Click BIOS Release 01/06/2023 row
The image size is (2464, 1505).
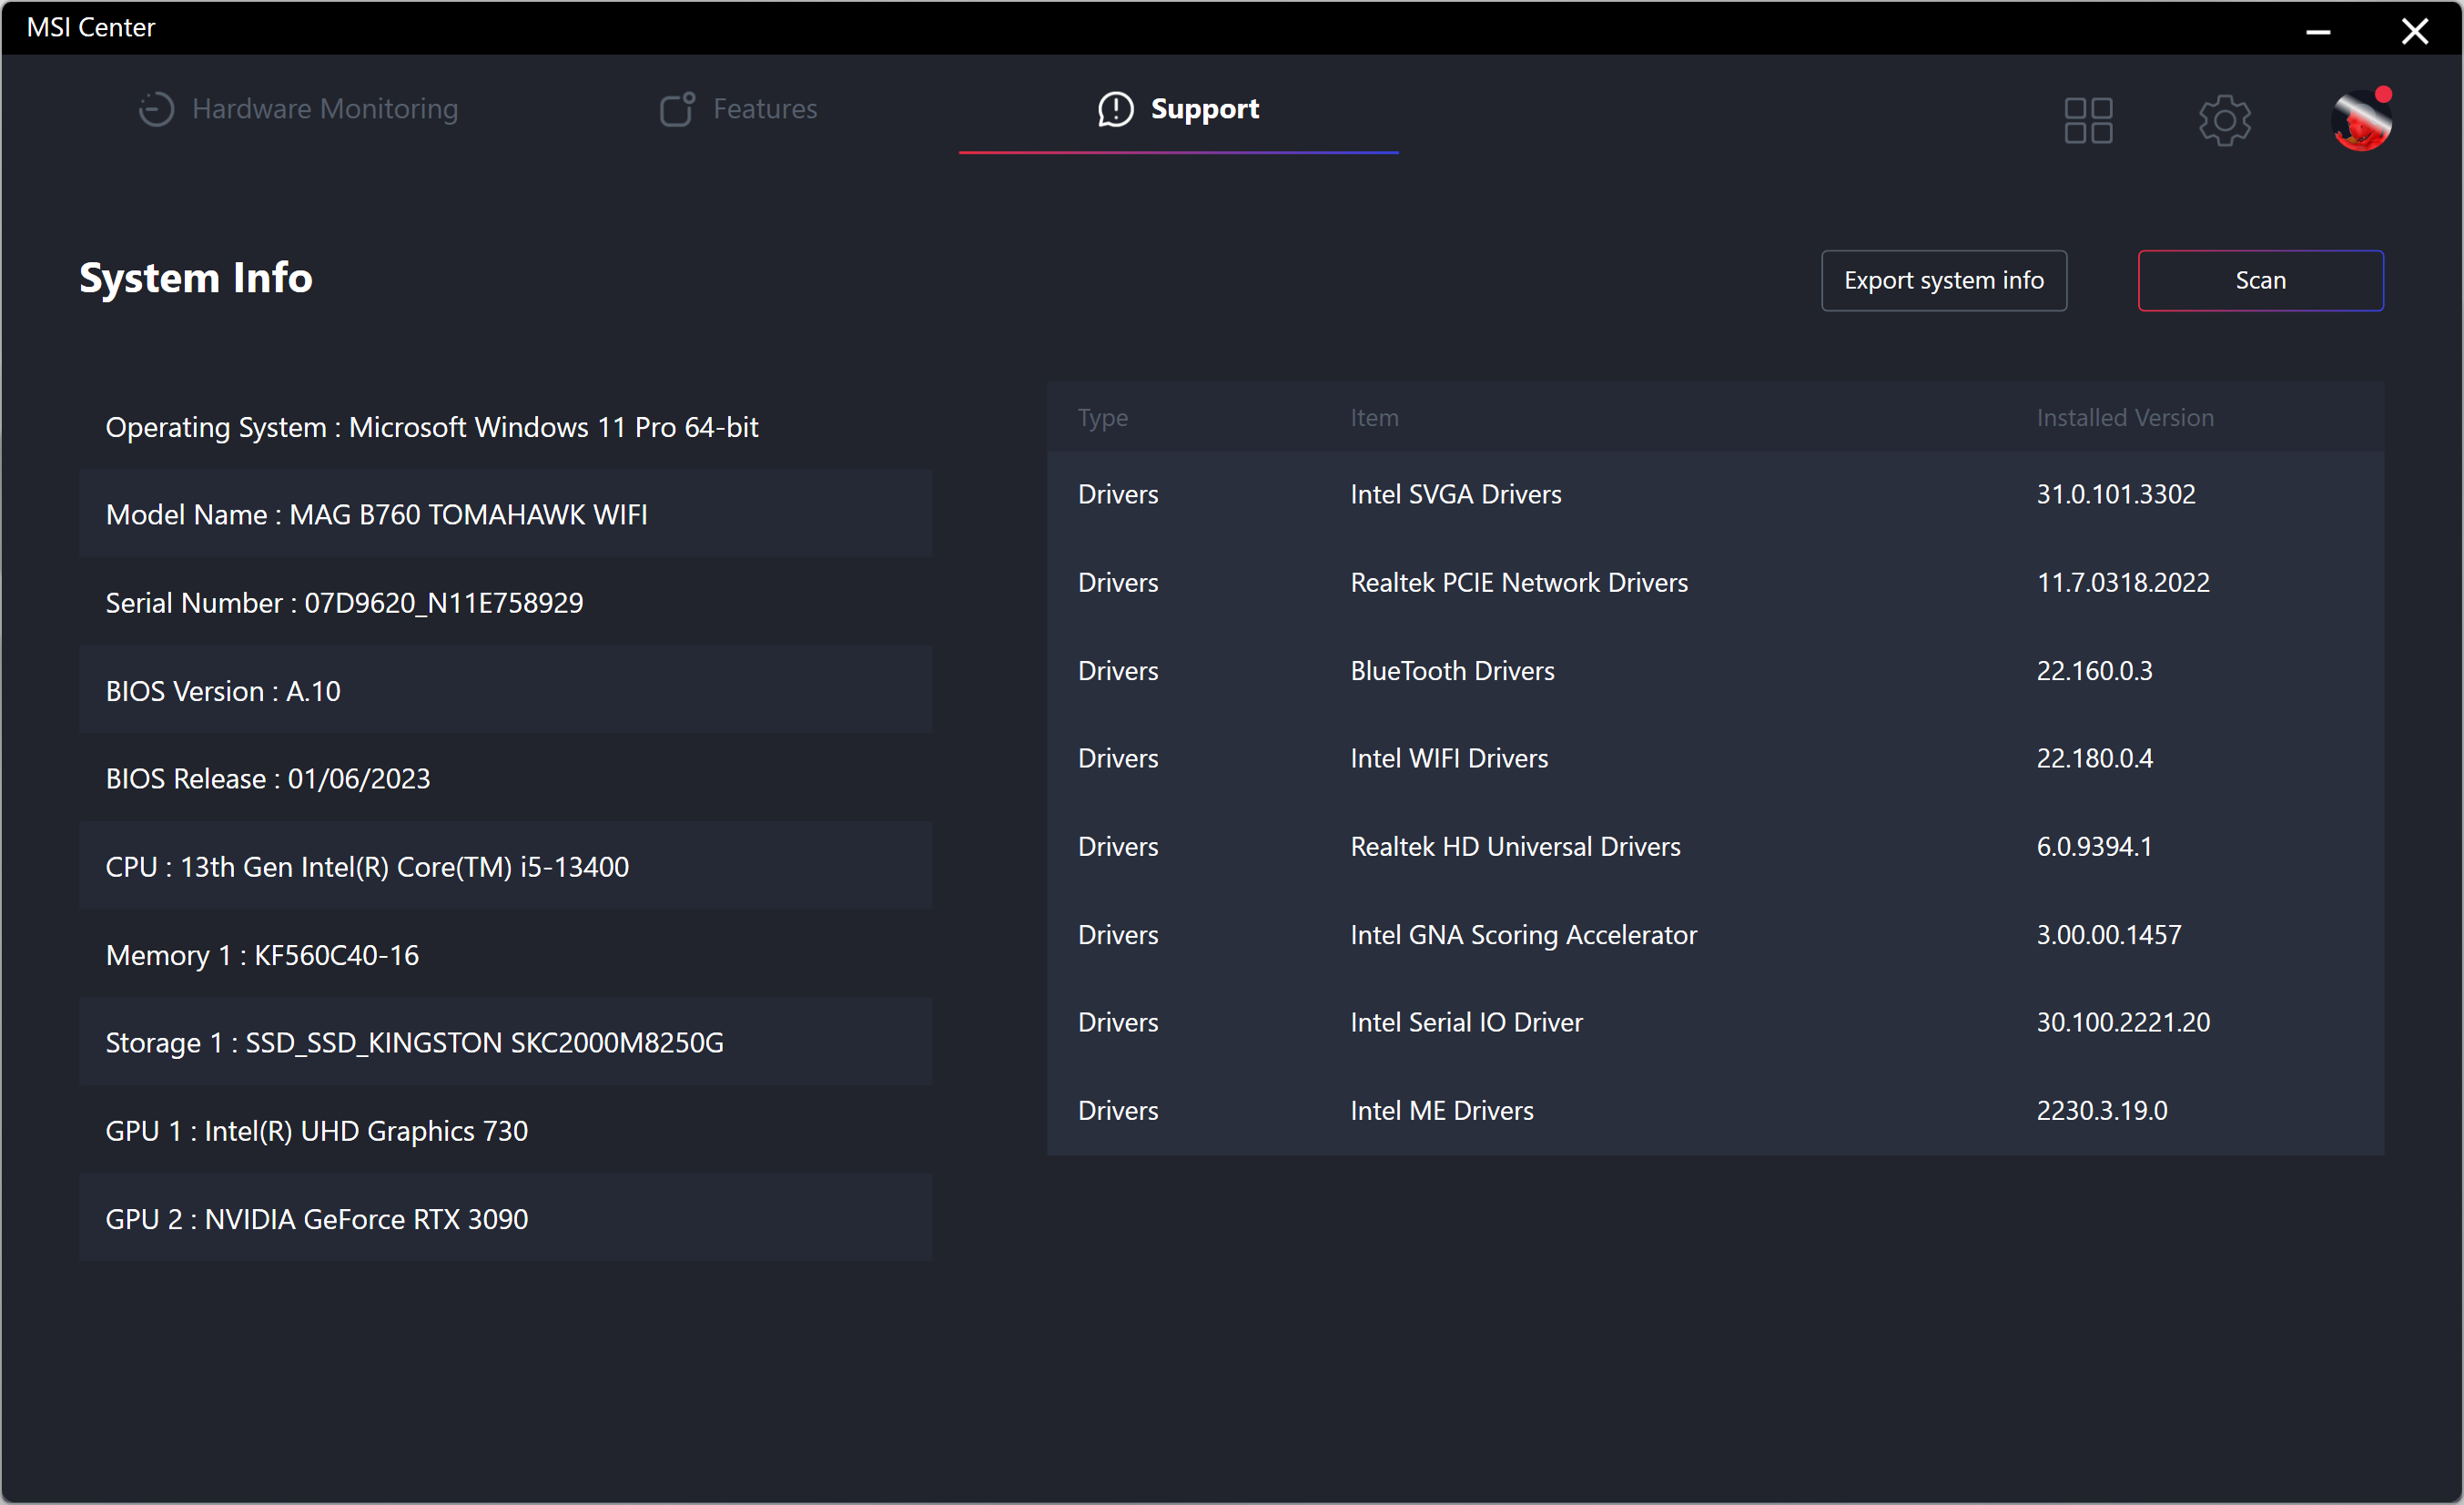(x=506, y=778)
